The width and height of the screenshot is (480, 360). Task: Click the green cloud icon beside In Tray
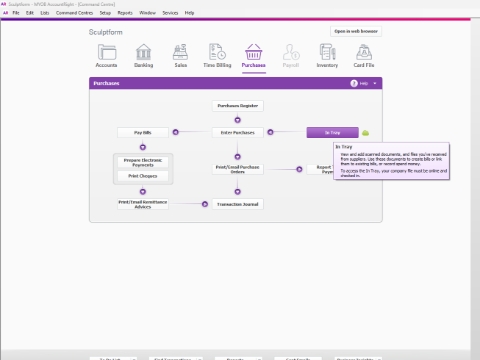(366, 133)
